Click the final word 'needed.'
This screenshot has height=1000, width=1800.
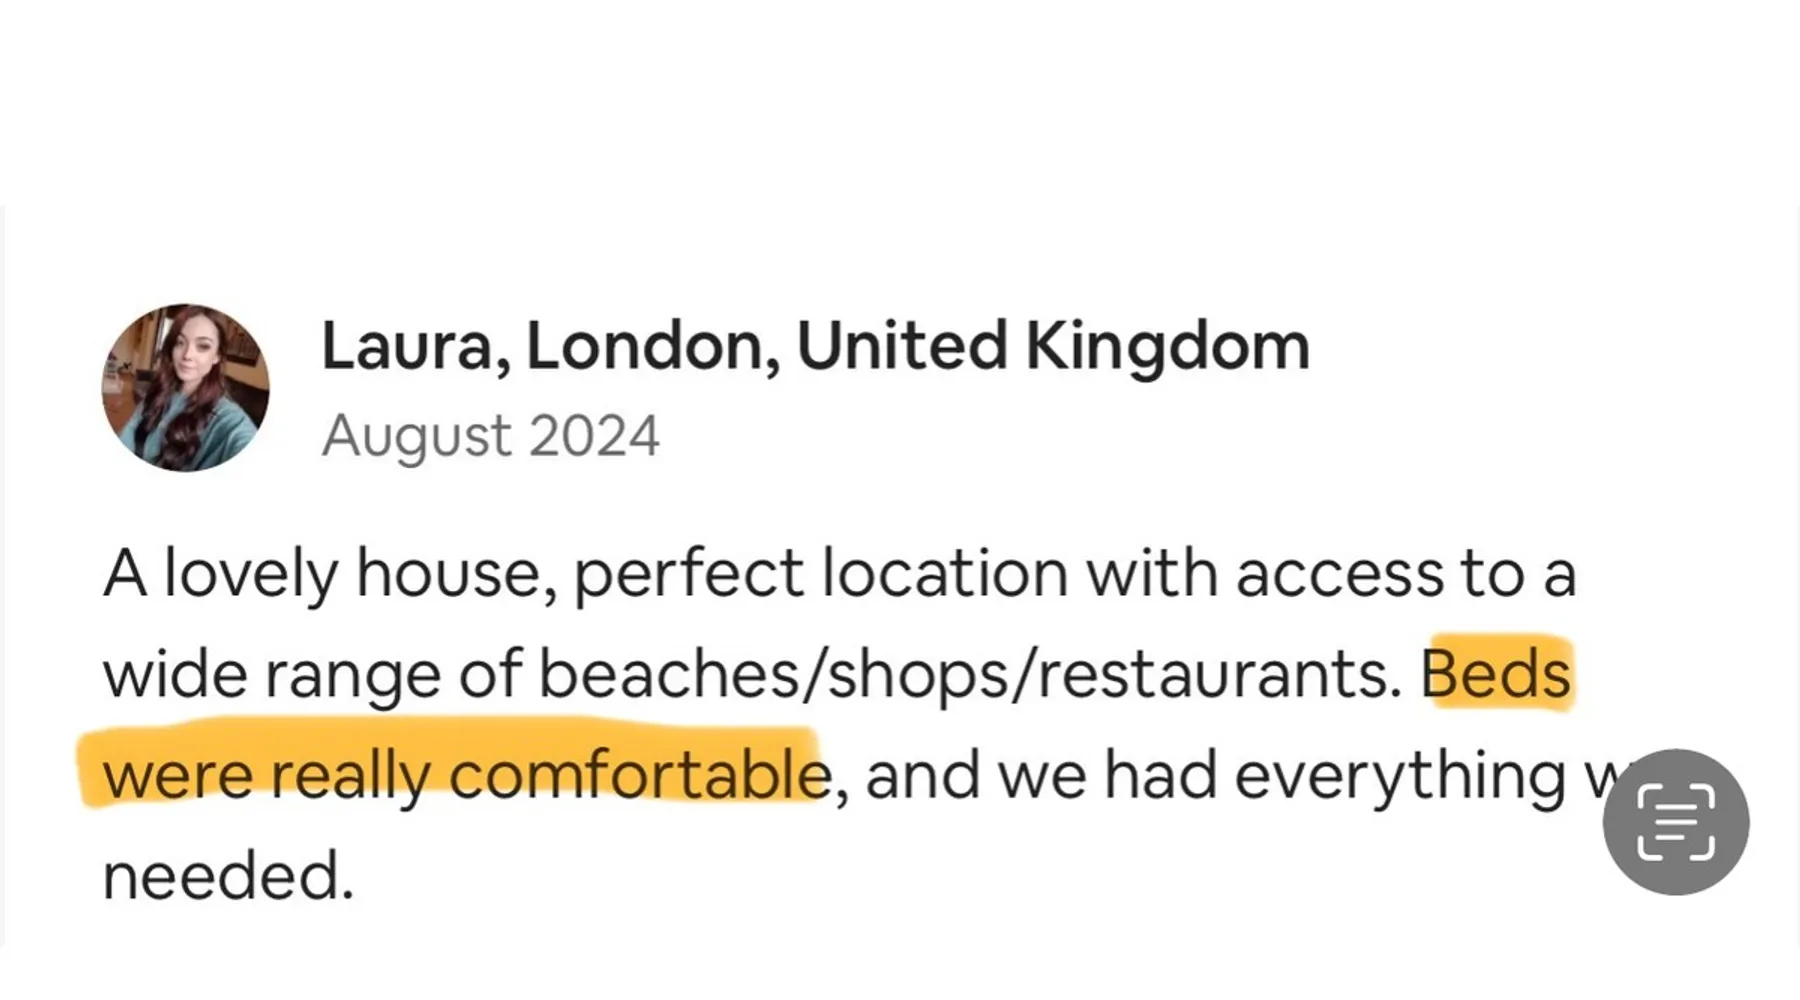pyautogui.click(x=228, y=876)
